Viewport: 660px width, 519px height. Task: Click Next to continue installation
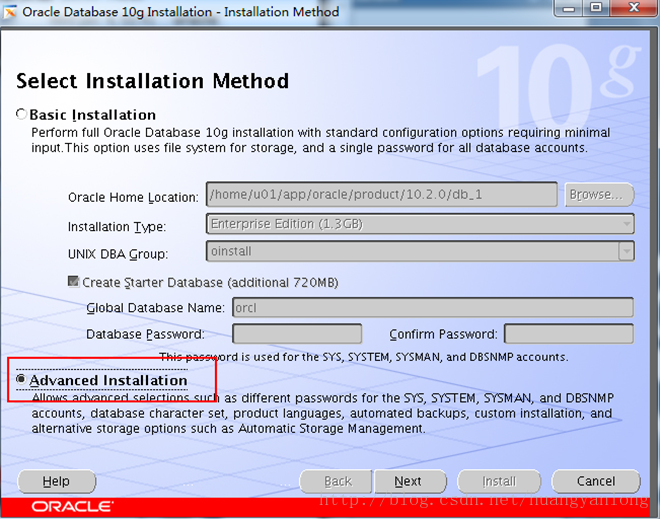(x=410, y=481)
